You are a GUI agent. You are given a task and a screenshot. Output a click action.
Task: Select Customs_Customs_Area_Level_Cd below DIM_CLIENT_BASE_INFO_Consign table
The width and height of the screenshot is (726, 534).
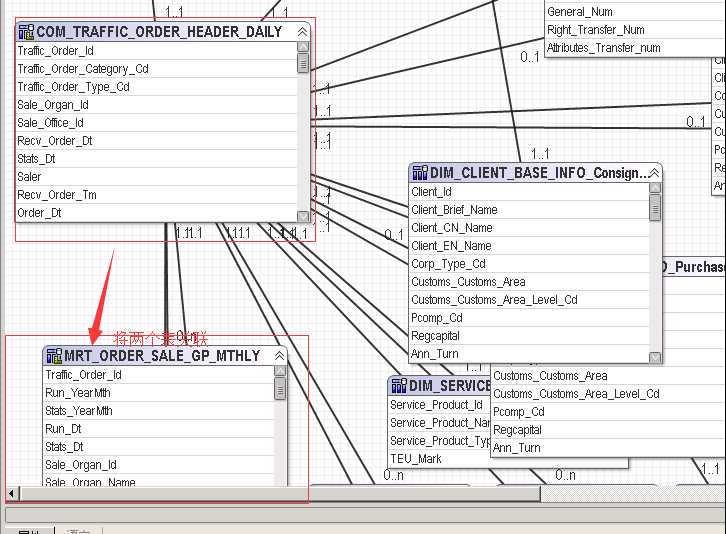608,394
